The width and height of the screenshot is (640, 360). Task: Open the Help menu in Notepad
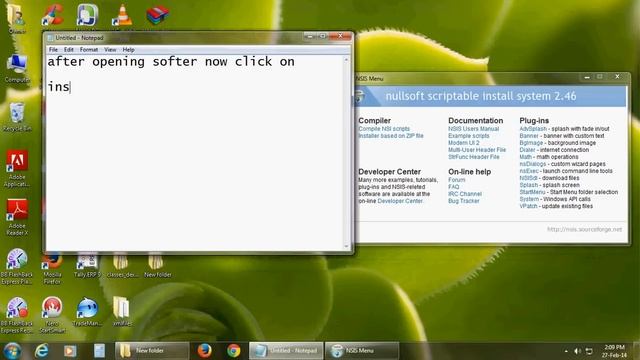(129, 49)
